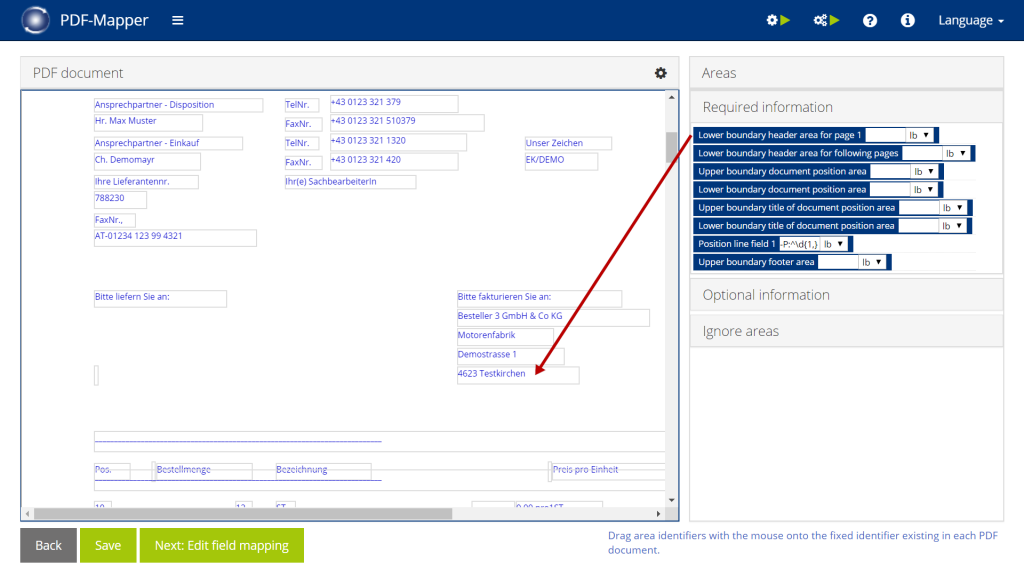The image size is (1024, 576).
Task: Open the Language dropdown menu
Action: click(970, 20)
